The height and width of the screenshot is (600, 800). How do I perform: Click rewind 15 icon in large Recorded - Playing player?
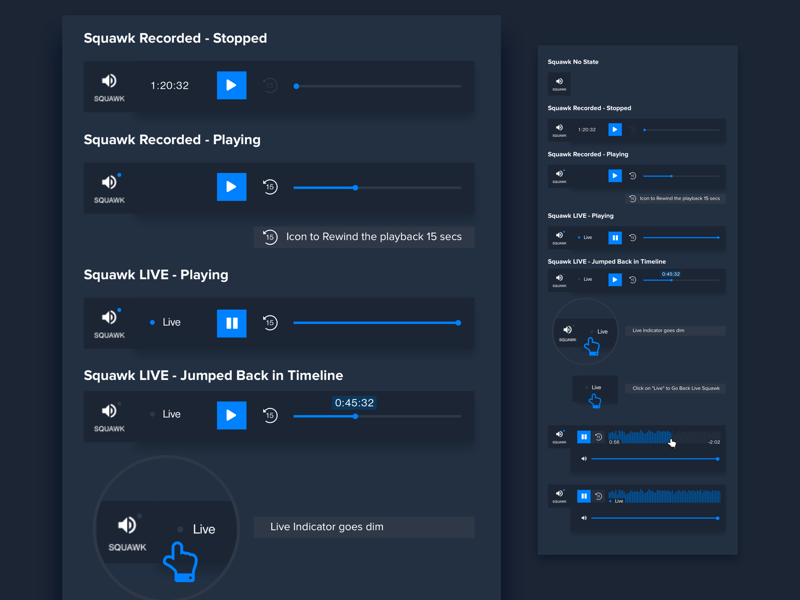point(270,187)
